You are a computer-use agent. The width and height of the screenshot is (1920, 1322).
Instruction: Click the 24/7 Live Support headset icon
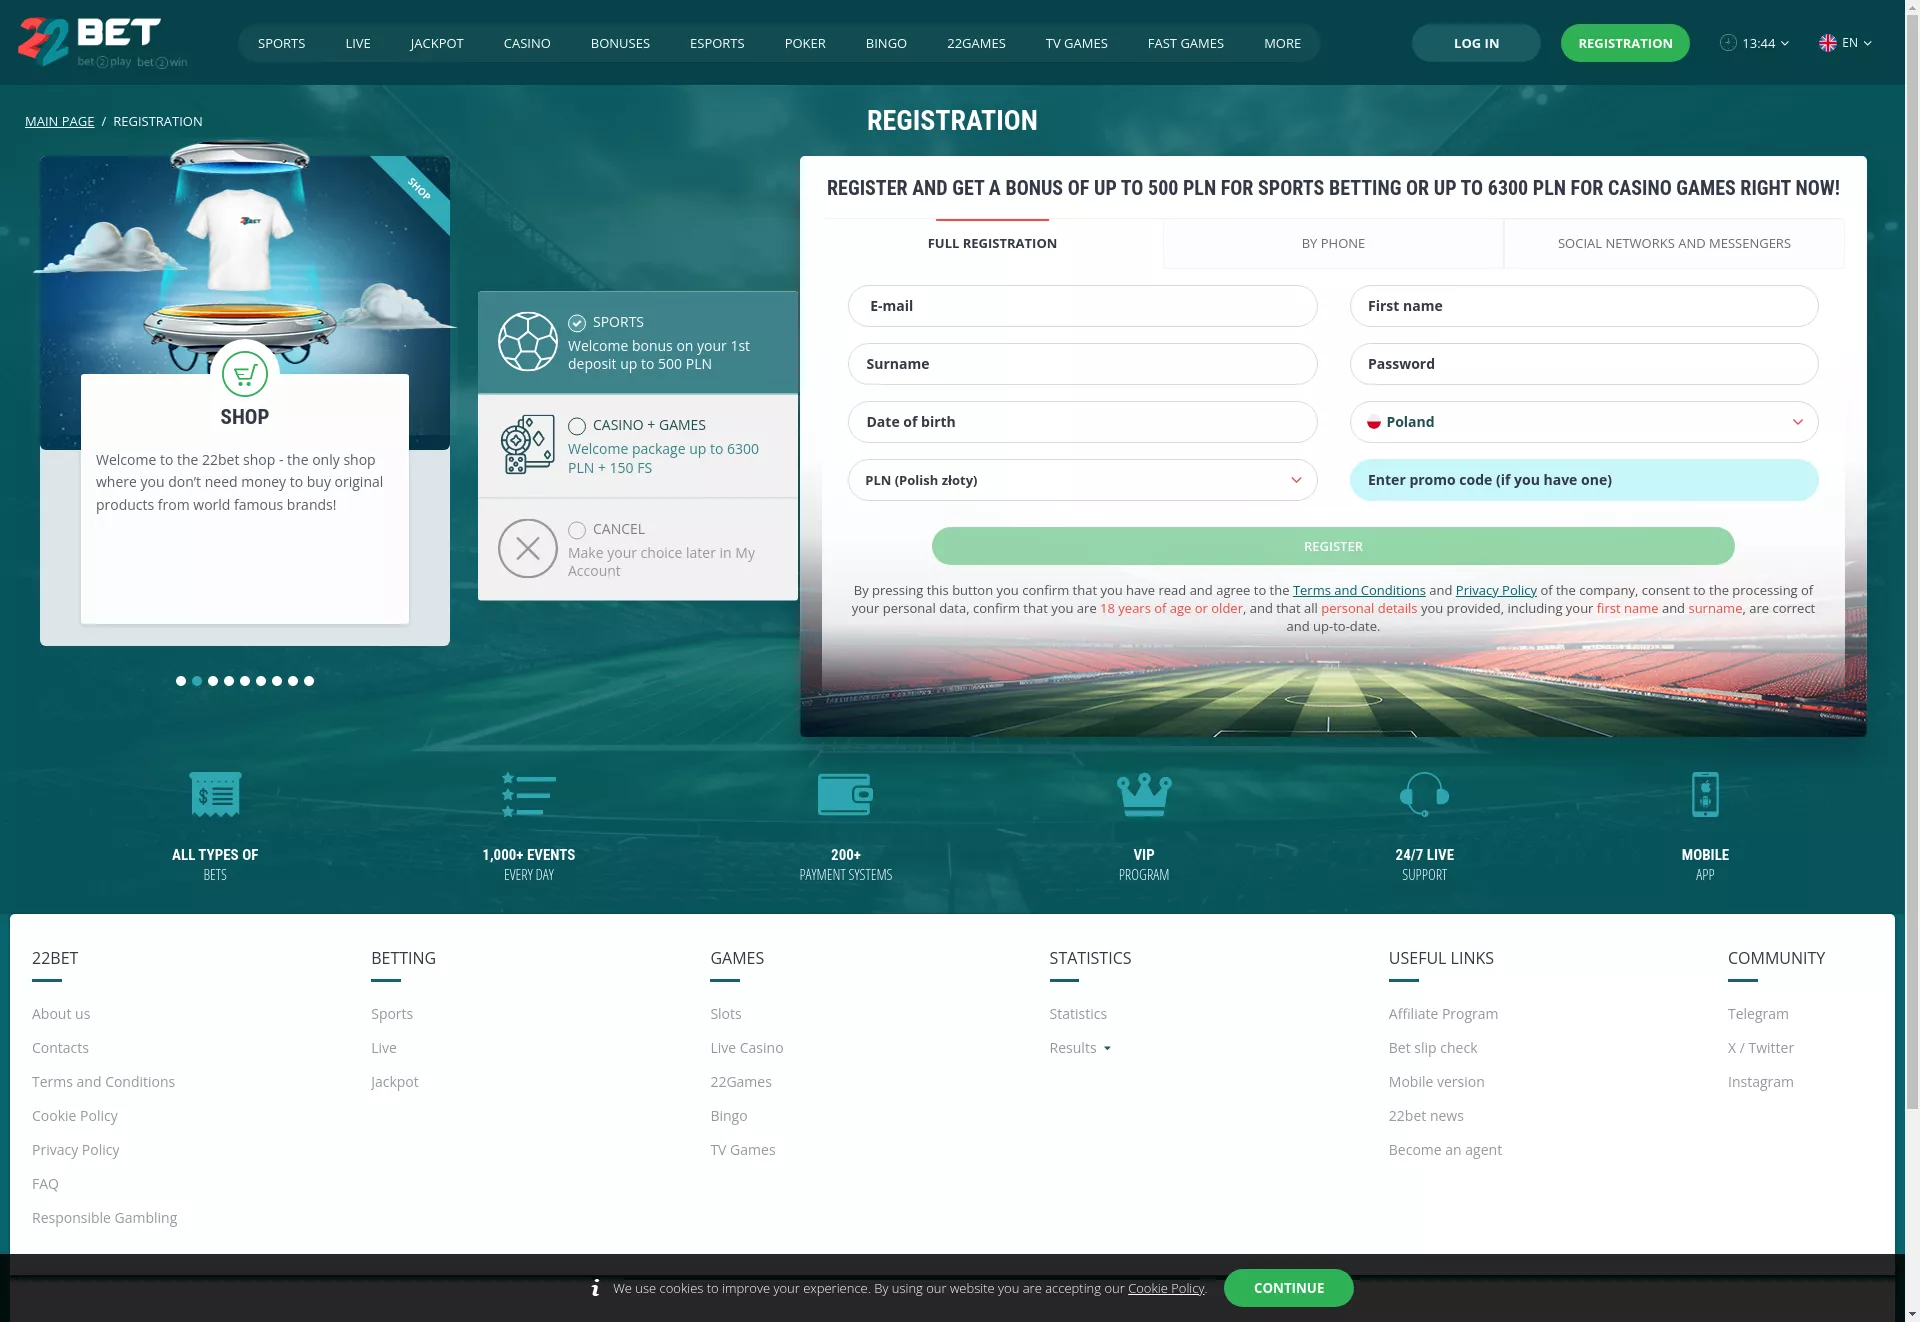(x=1424, y=795)
